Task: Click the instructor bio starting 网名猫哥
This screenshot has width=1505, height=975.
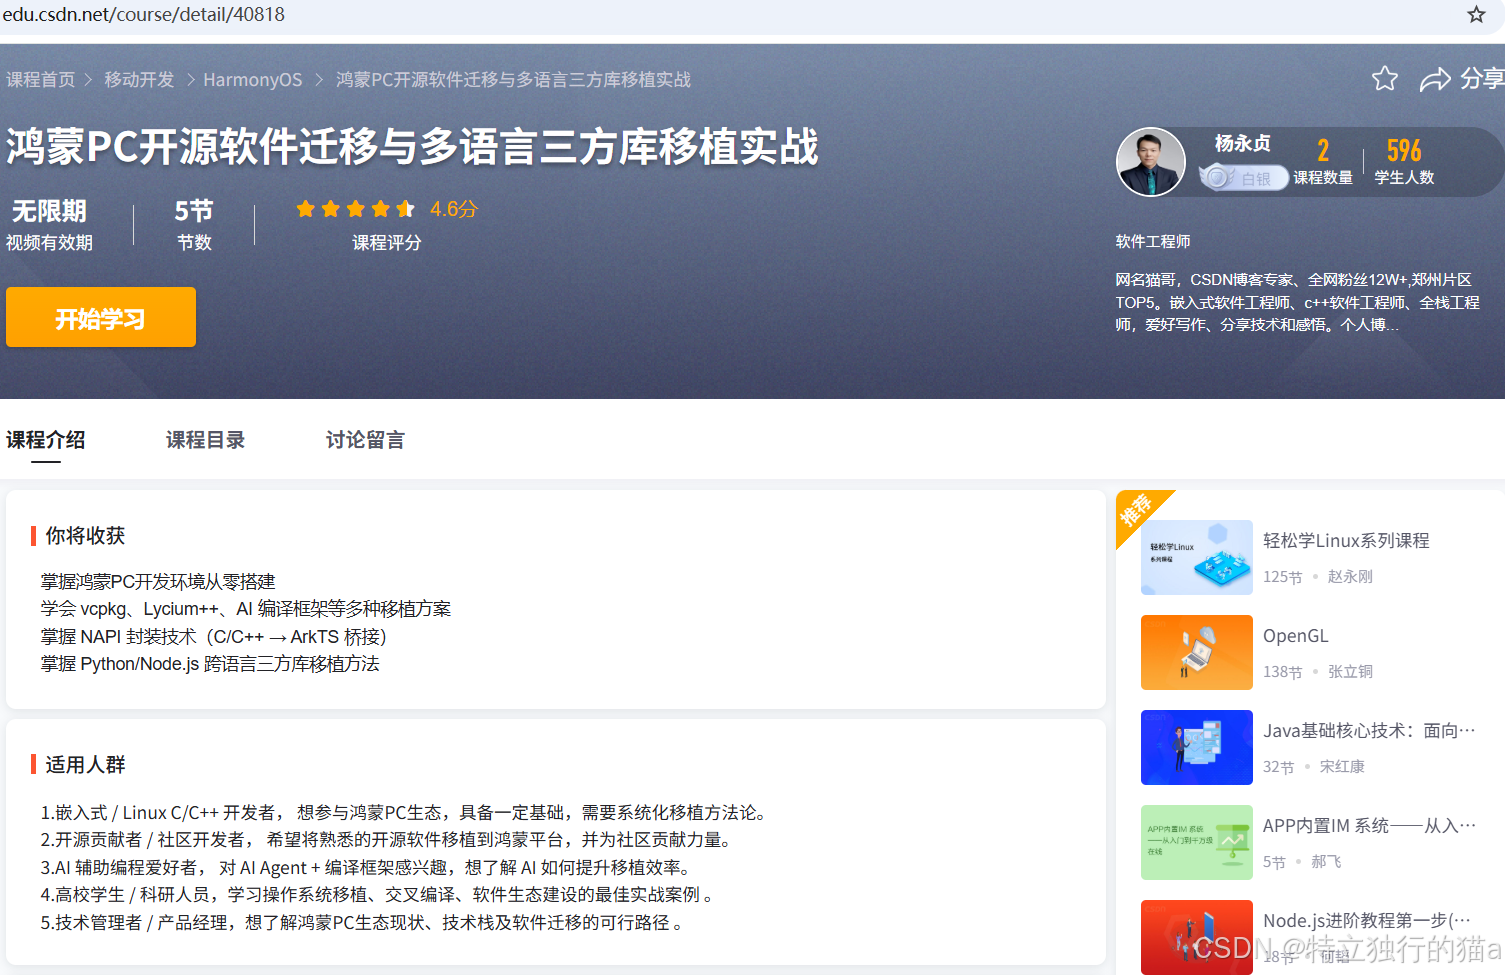Action: point(1298,302)
